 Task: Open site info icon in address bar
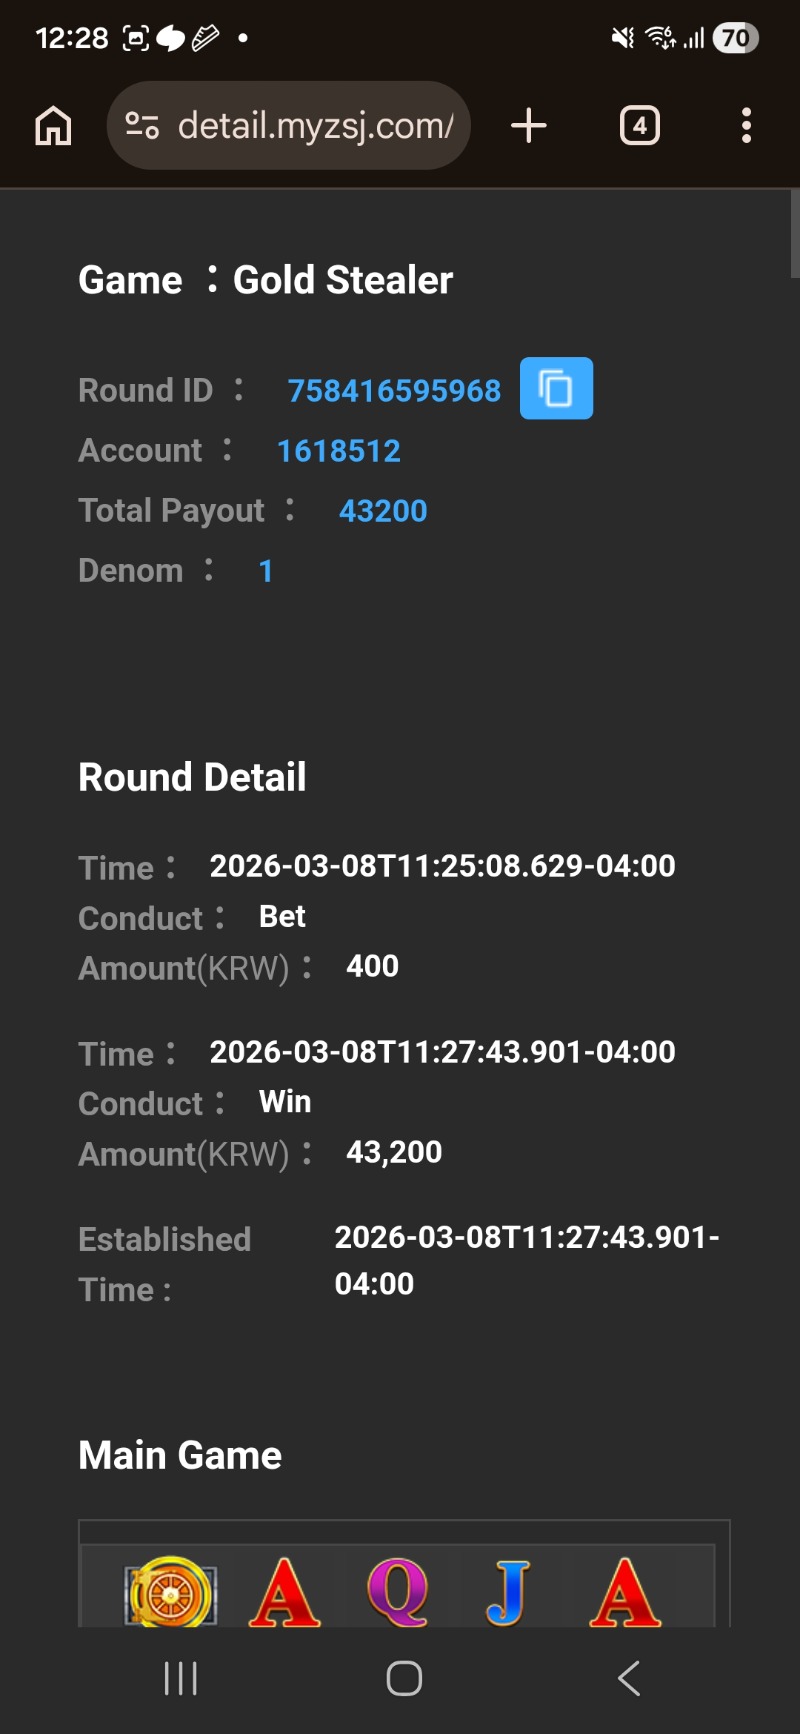click(142, 126)
